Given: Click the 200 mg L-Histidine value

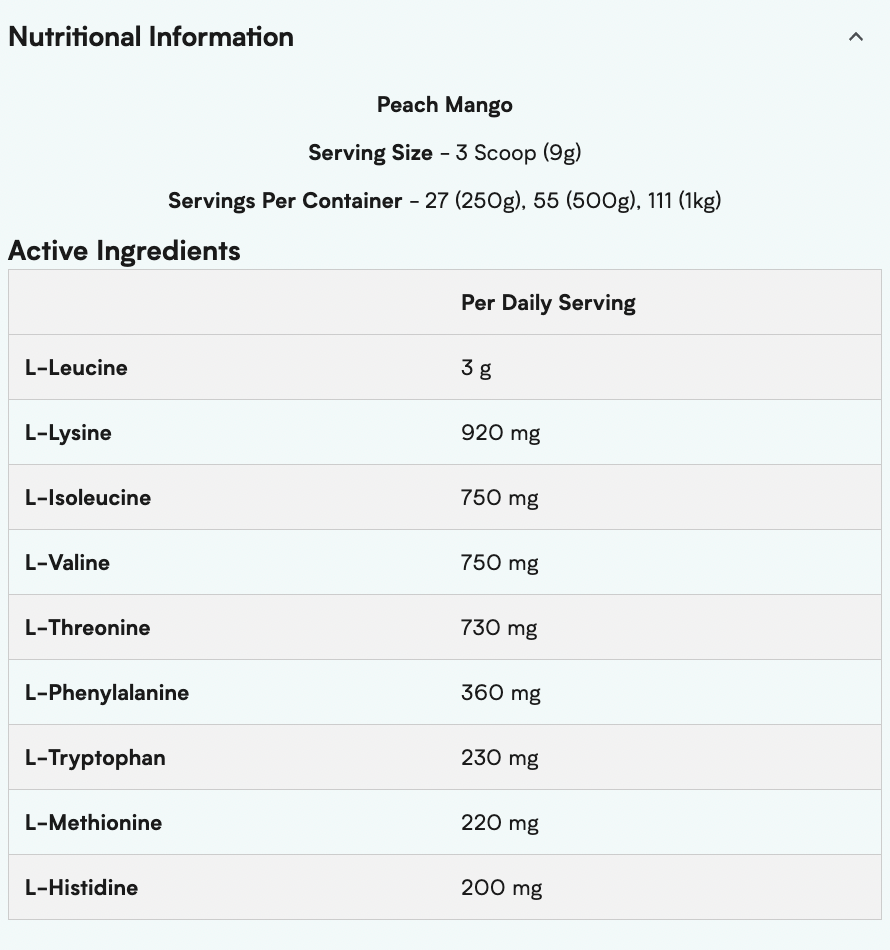Looking at the screenshot, I should [501, 887].
